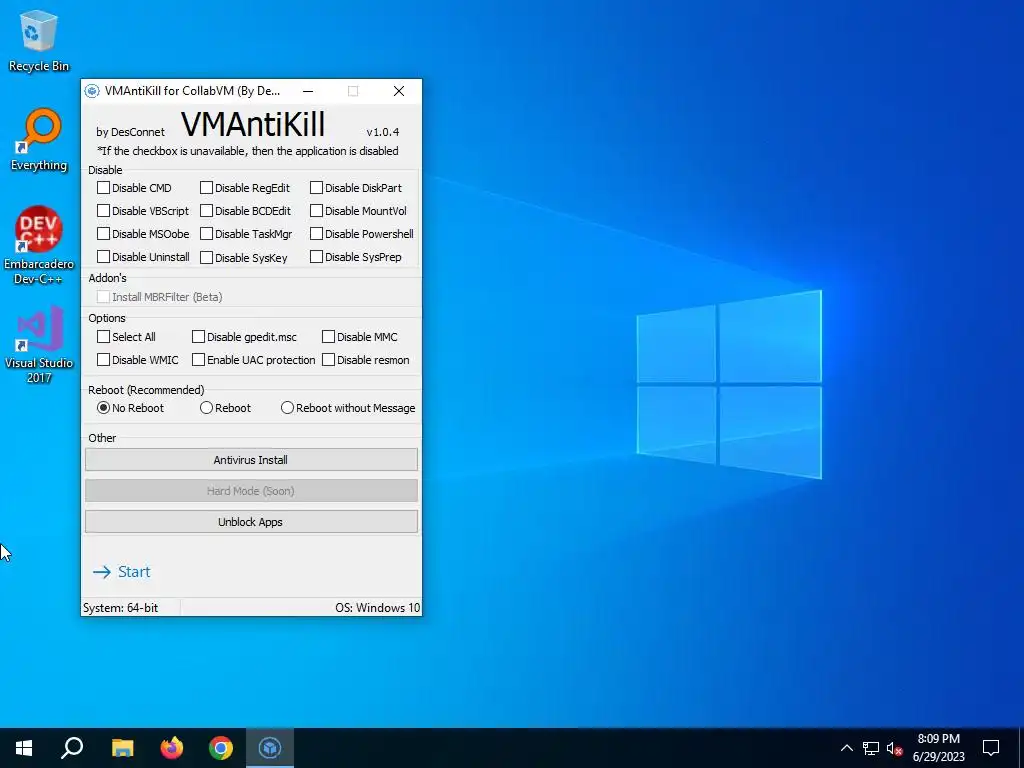Viewport: 1024px width, 768px height.
Task: Show hidden system tray icons
Action: click(x=846, y=748)
